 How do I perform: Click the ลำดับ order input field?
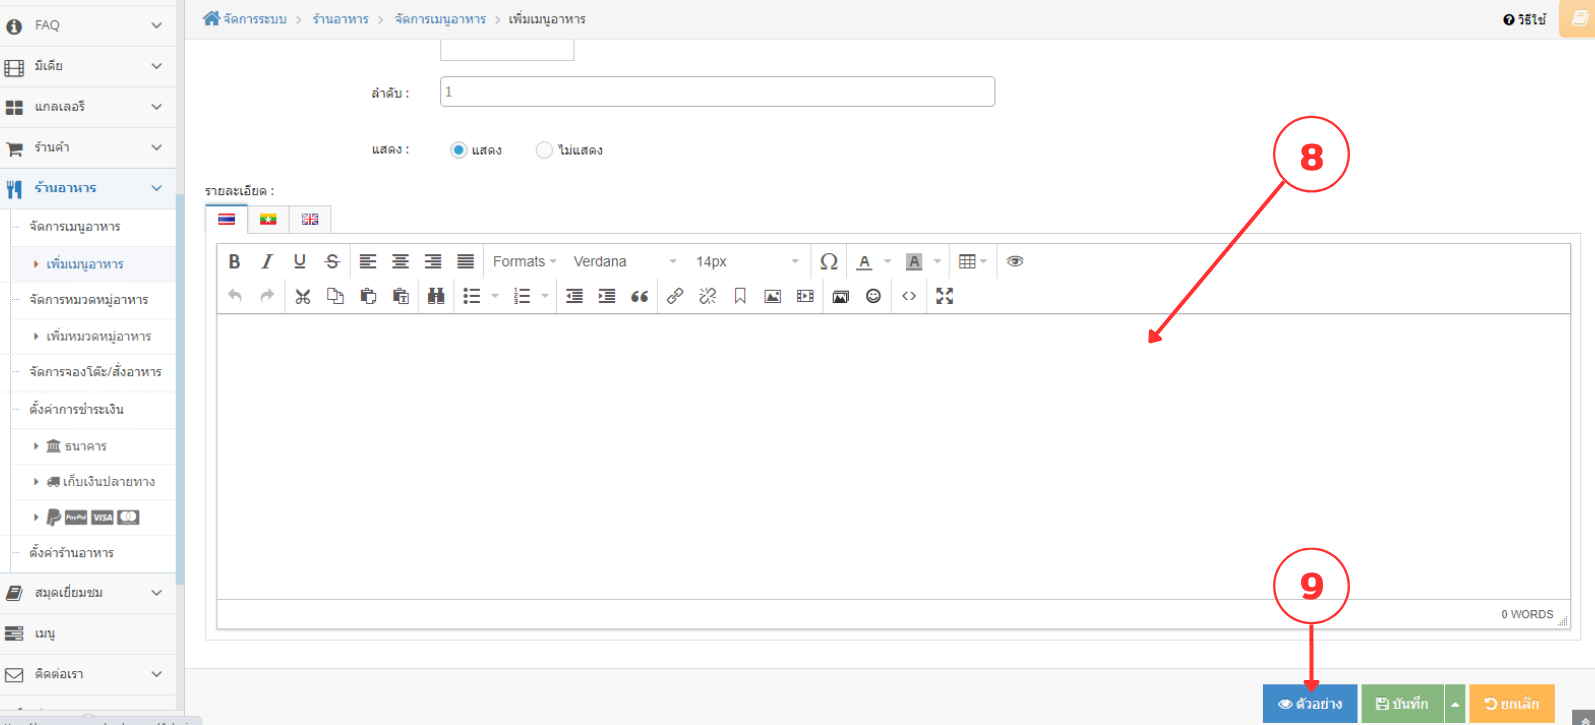point(717,92)
